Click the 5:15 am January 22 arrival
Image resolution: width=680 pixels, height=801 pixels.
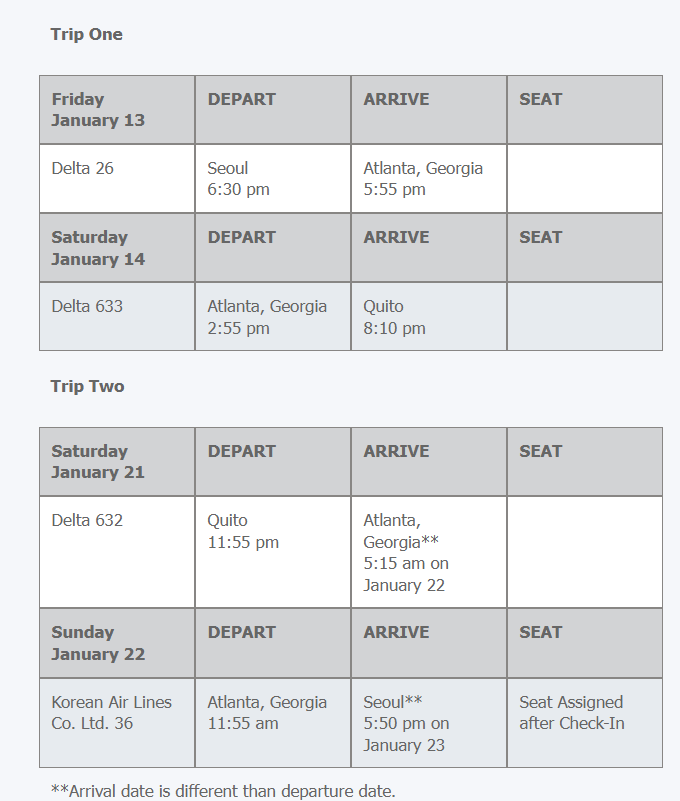[406, 574]
